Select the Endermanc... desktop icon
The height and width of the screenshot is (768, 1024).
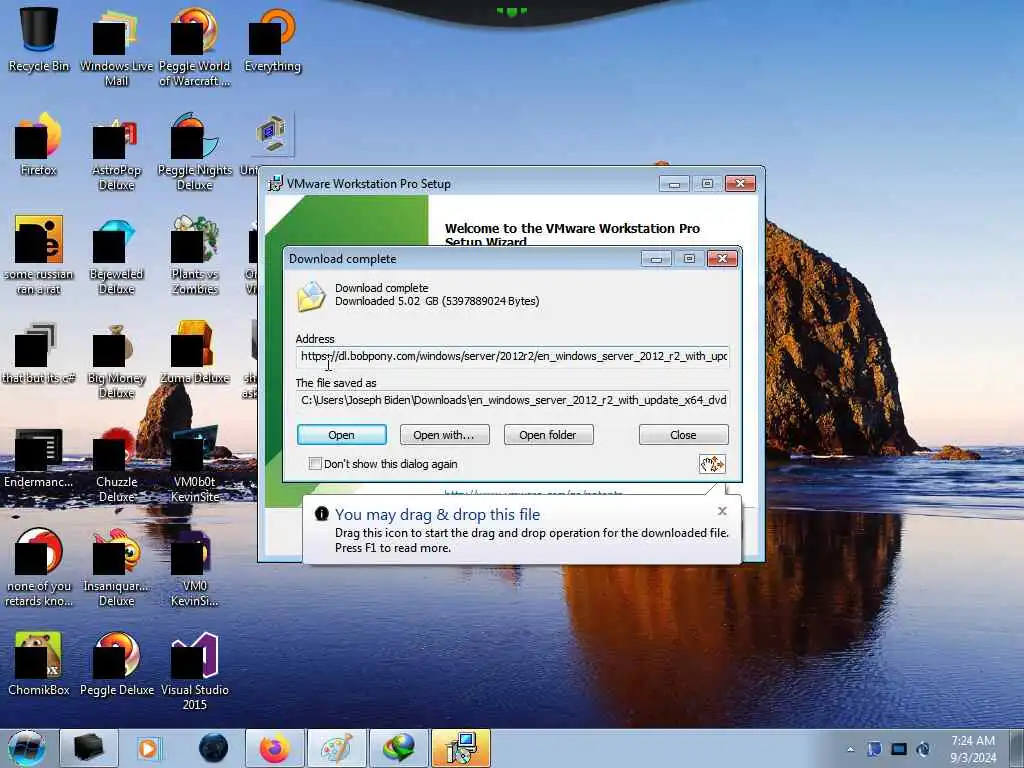click(39, 457)
